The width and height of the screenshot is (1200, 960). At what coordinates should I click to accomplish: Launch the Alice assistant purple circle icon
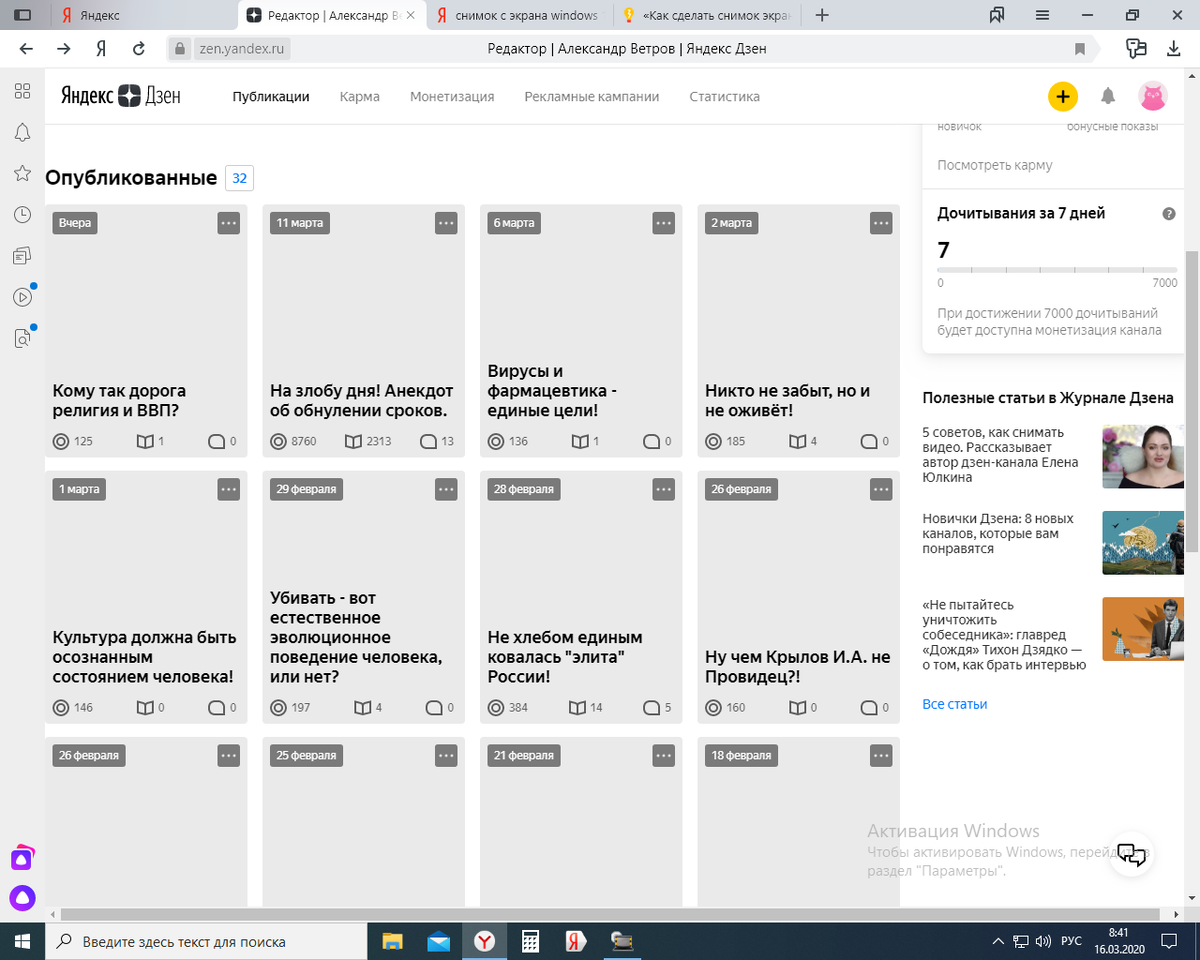pos(22,897)
